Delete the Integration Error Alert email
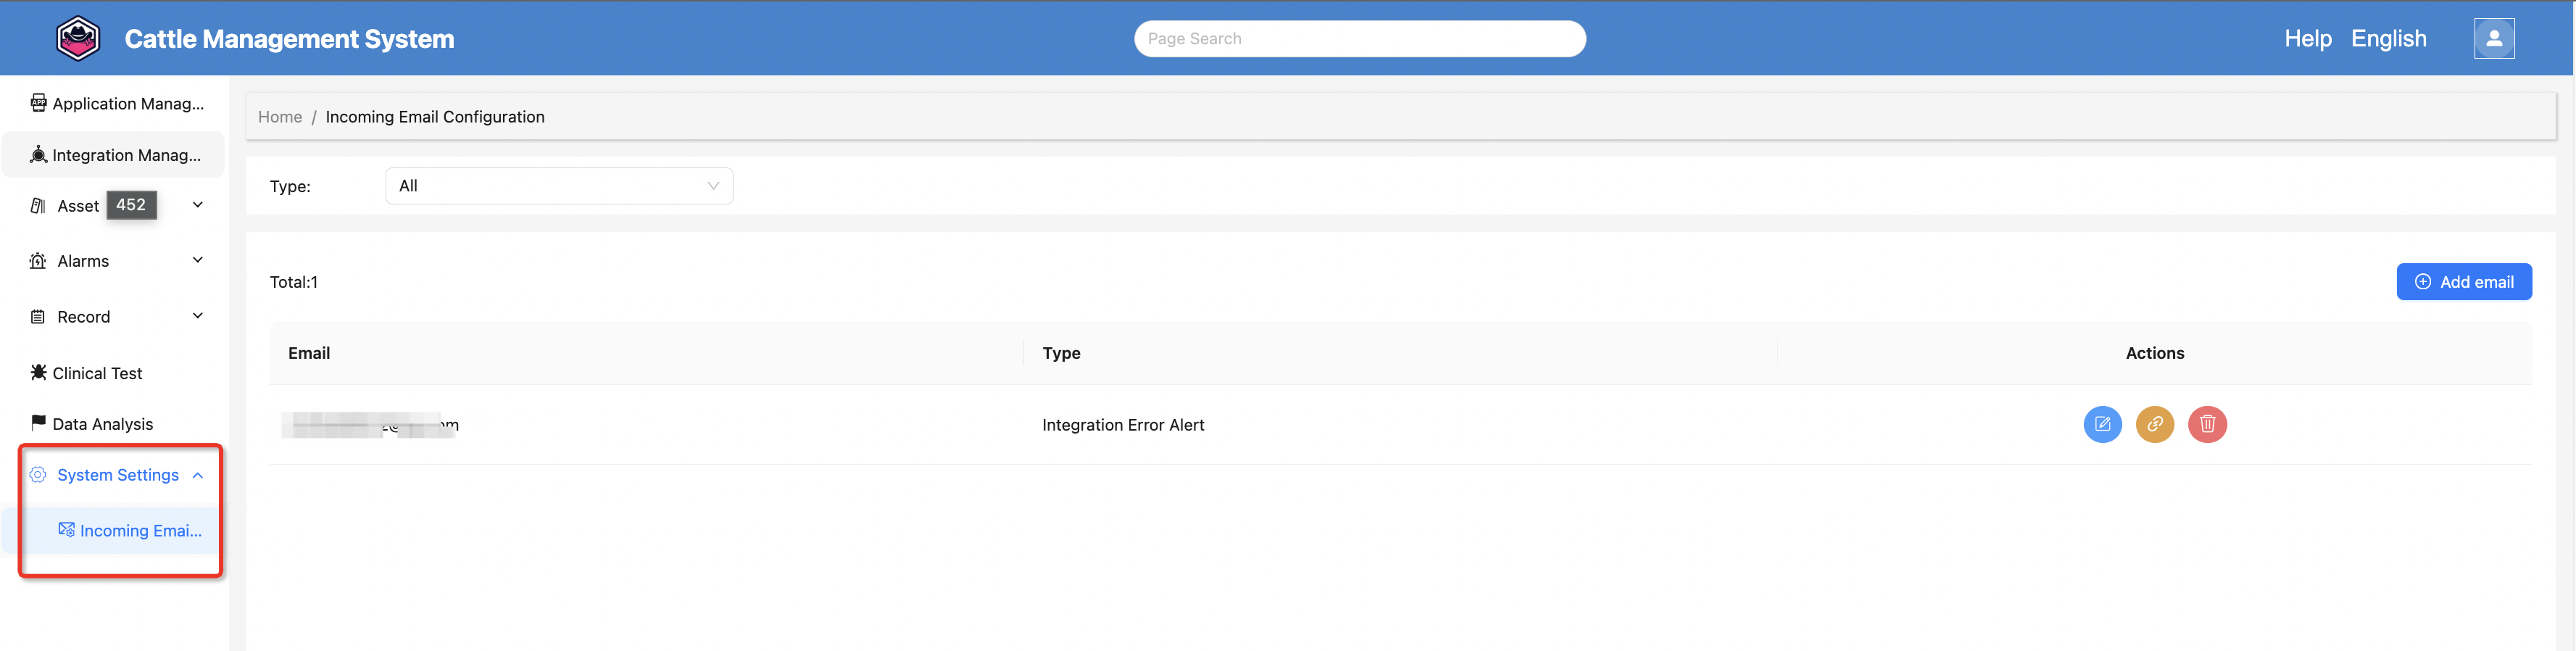 click(2207, 424)
